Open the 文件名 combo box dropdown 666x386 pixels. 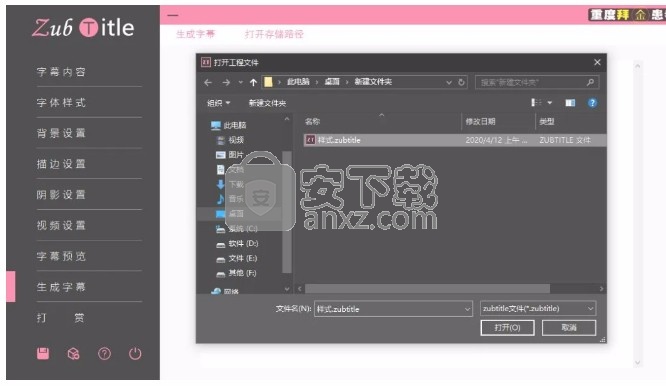click(467, 309)
